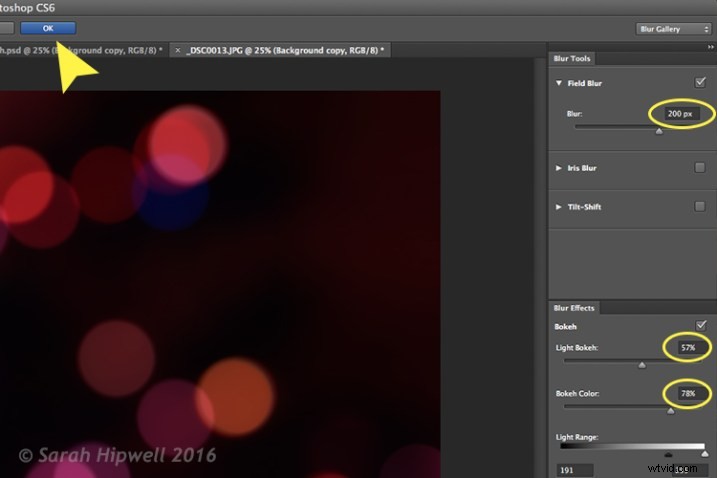Click the Light Range white slider handle
717x478 pixels.
(x=705, y=454)
